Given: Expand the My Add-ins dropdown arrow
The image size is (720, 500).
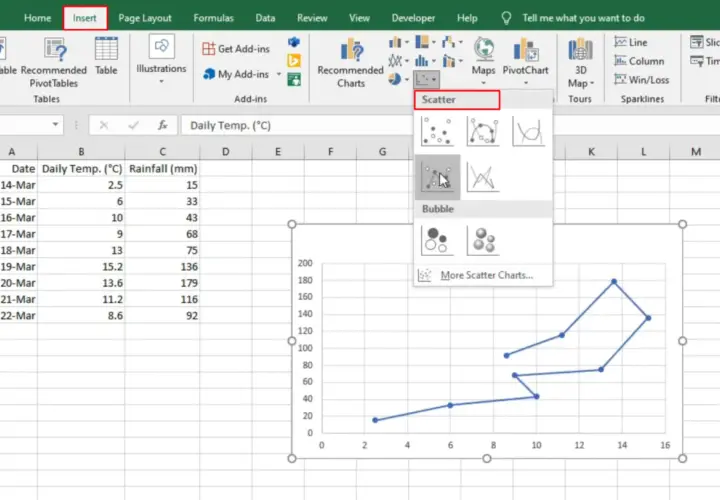Looking at the screenshot, I should click(x=279, y=74).
